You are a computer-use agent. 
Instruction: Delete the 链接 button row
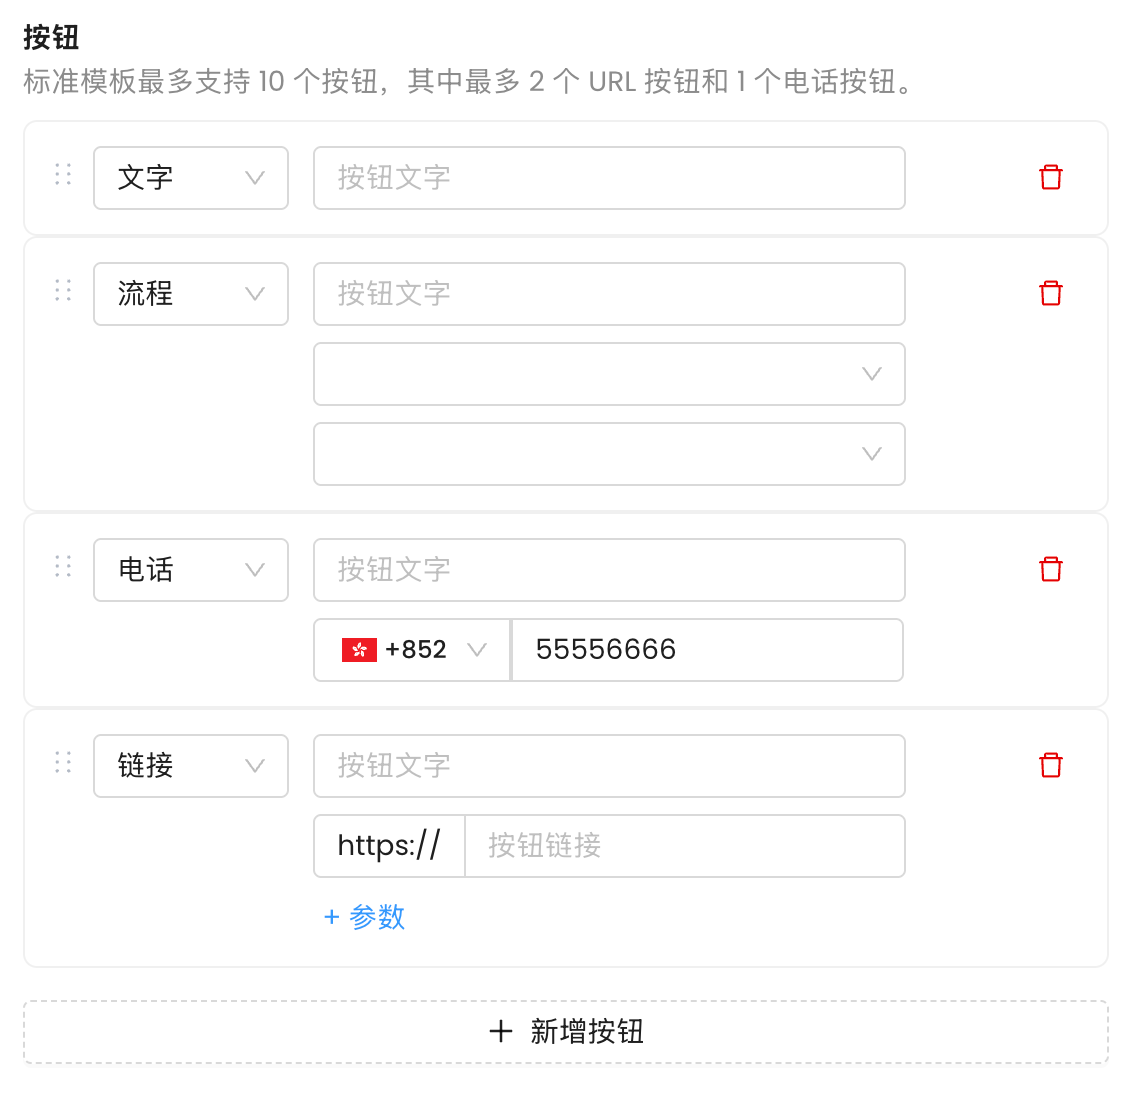(x=1050, y=766)
